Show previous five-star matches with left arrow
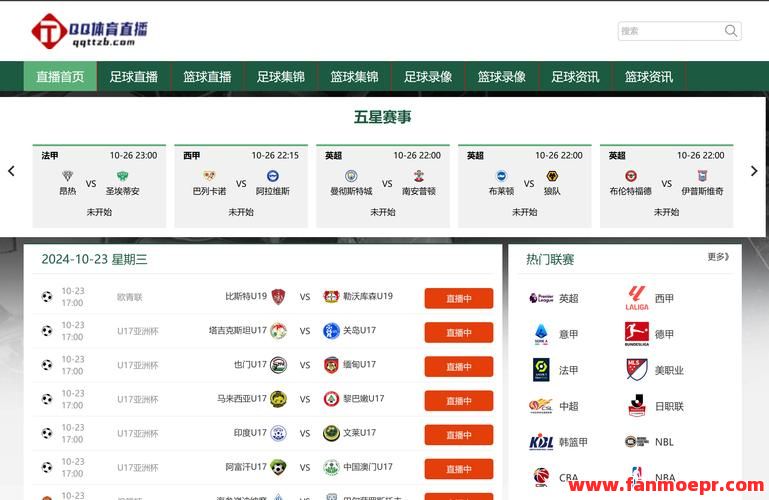769x500 pixels. [x=11, y=171]
